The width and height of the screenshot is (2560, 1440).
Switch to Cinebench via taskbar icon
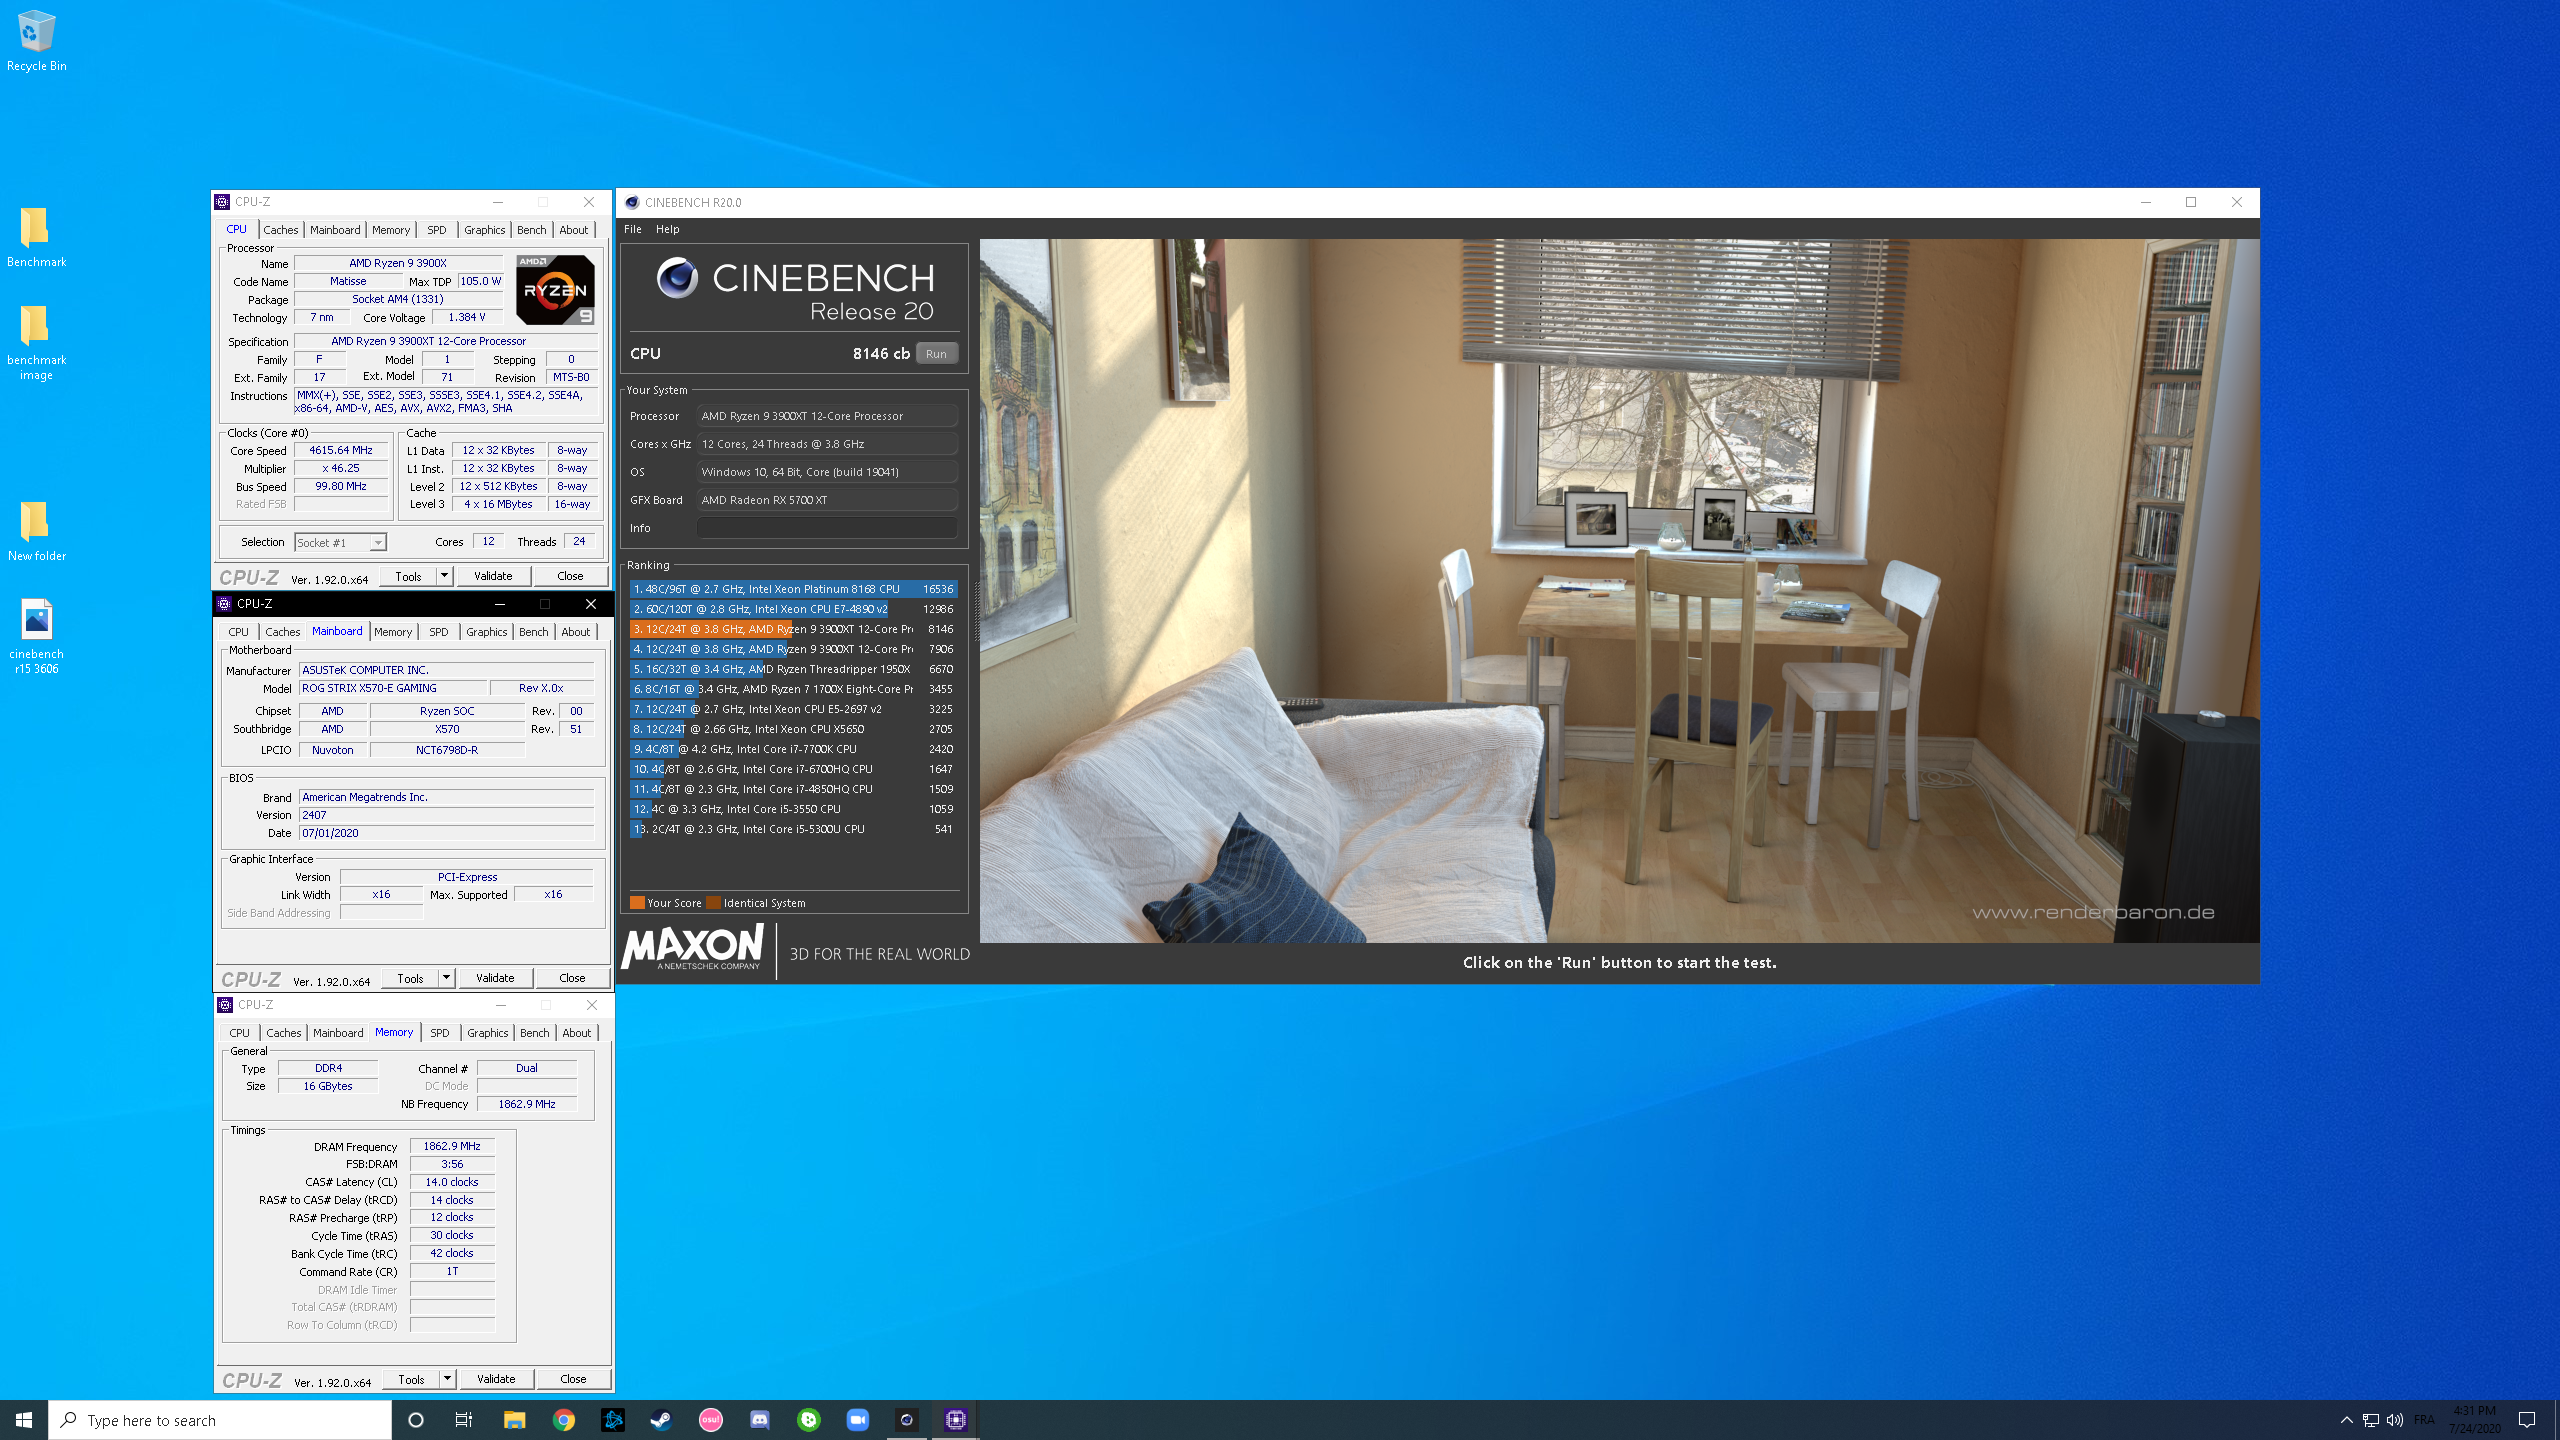[906, 1420]
